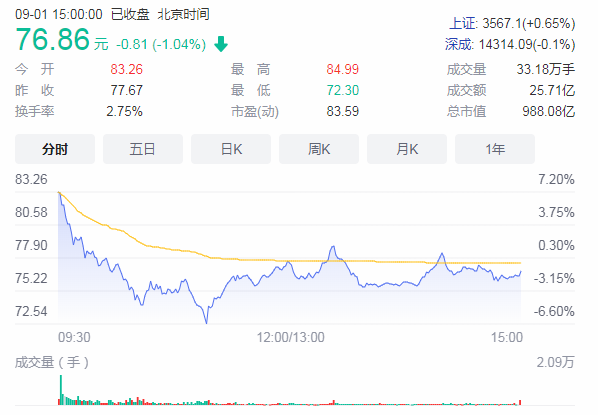The width and height of the screenshot is (598, 415).
Task: Click the 已收盘 market status label
Action: 130,14
